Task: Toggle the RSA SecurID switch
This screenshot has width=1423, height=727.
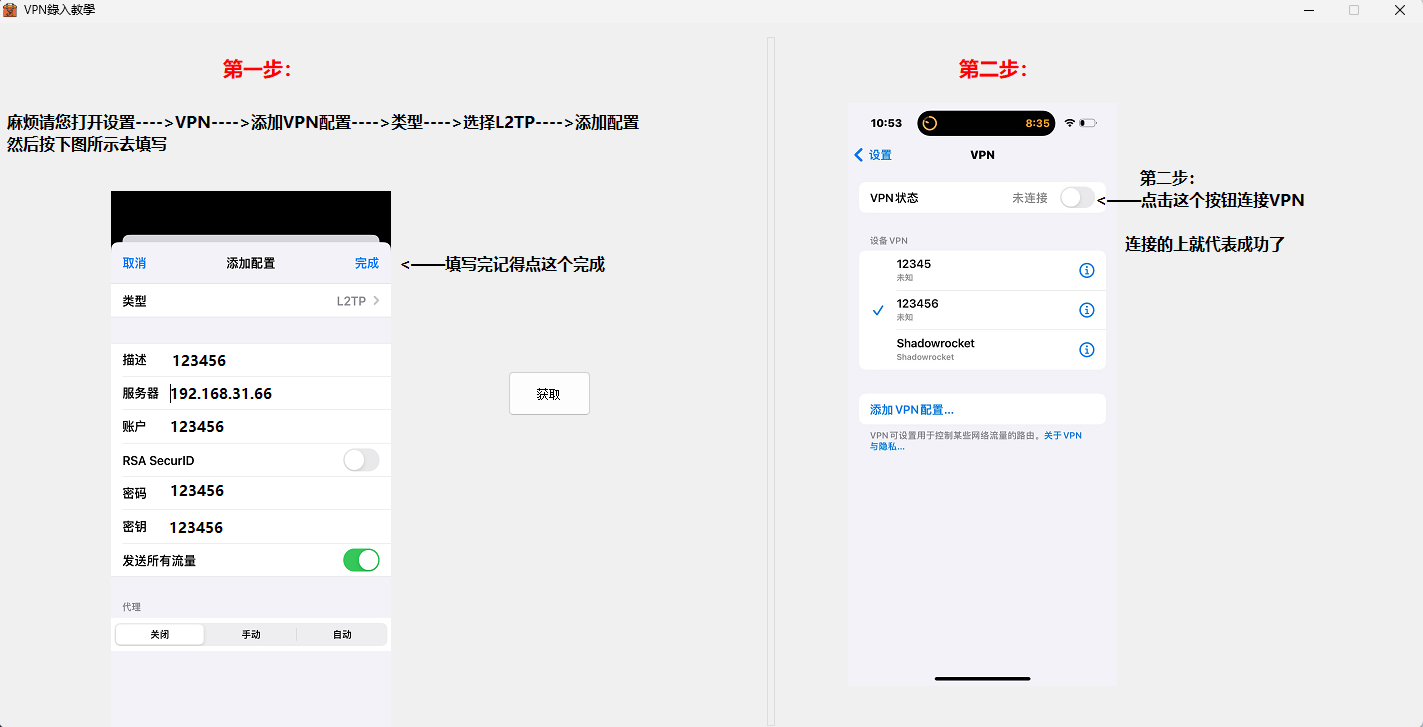Action: coord(361,460)
